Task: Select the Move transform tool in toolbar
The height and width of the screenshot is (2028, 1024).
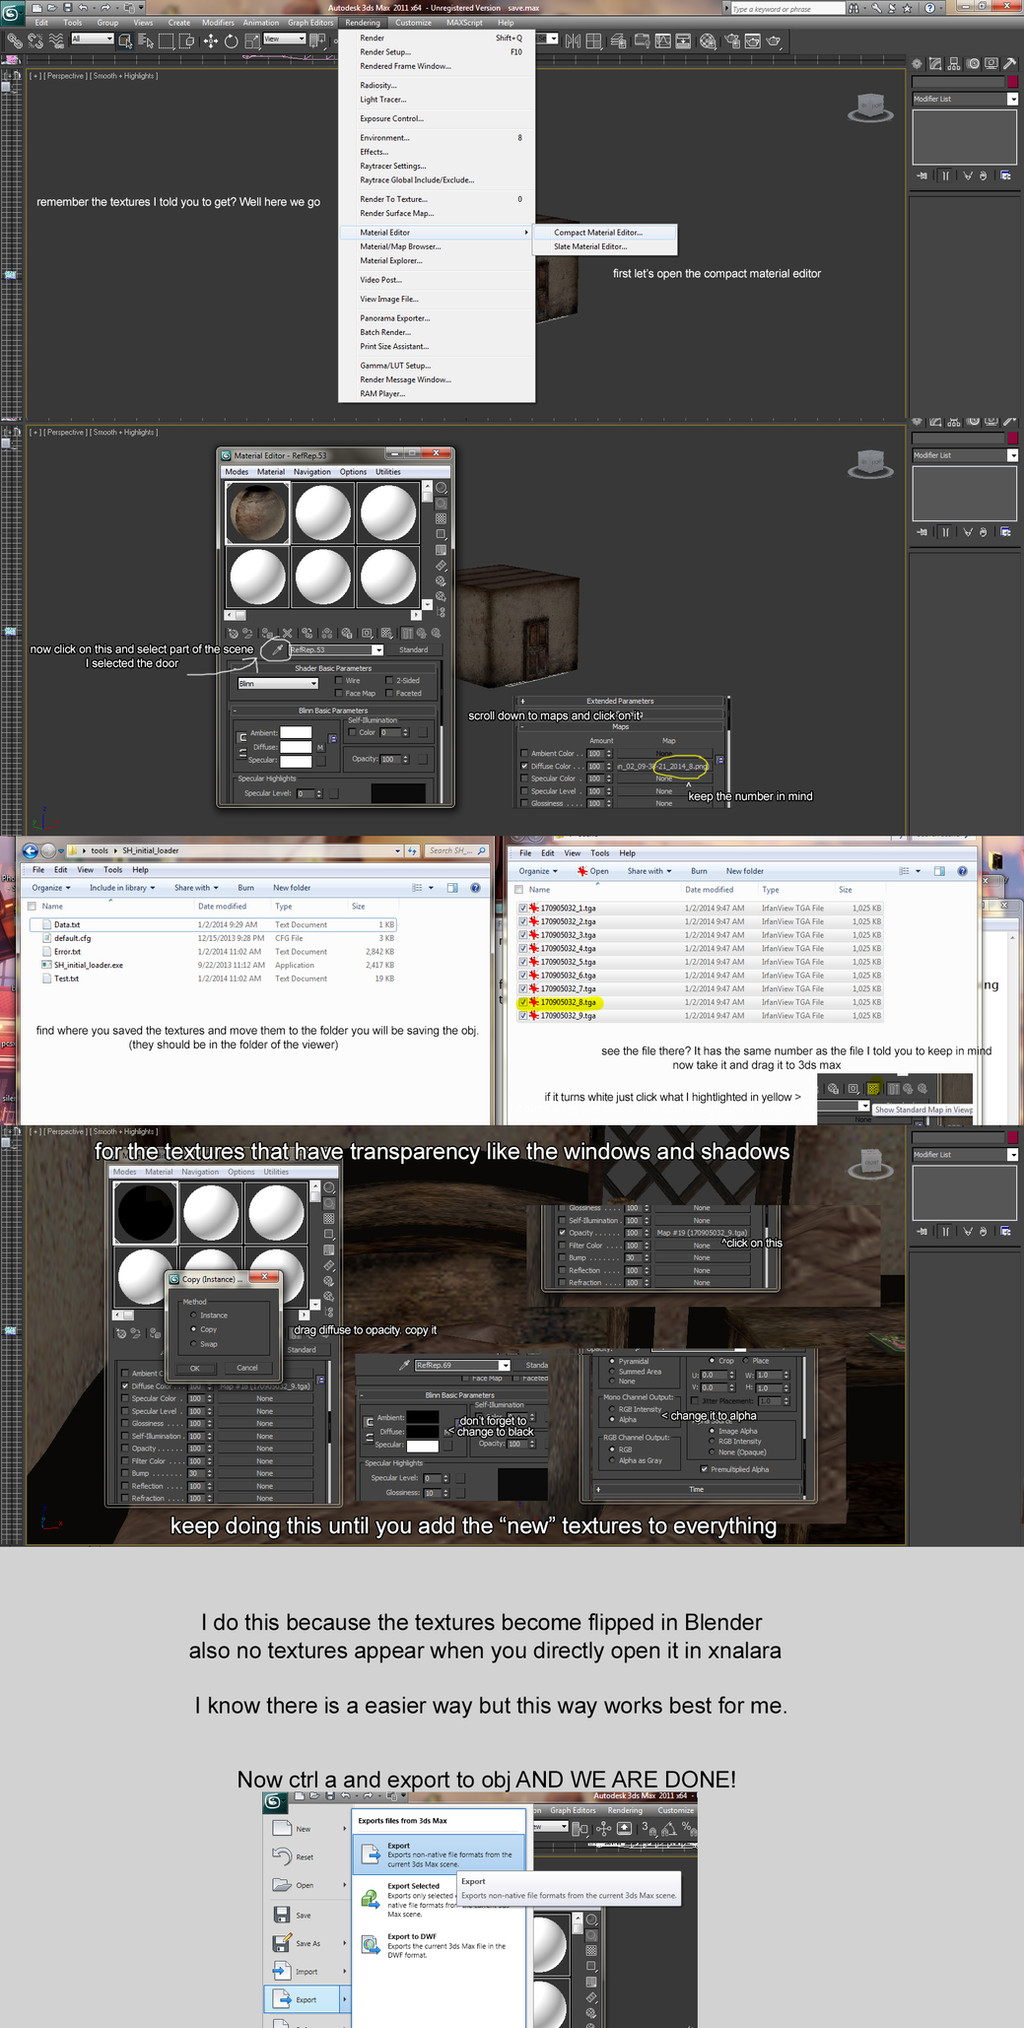Action: [210, 41]
